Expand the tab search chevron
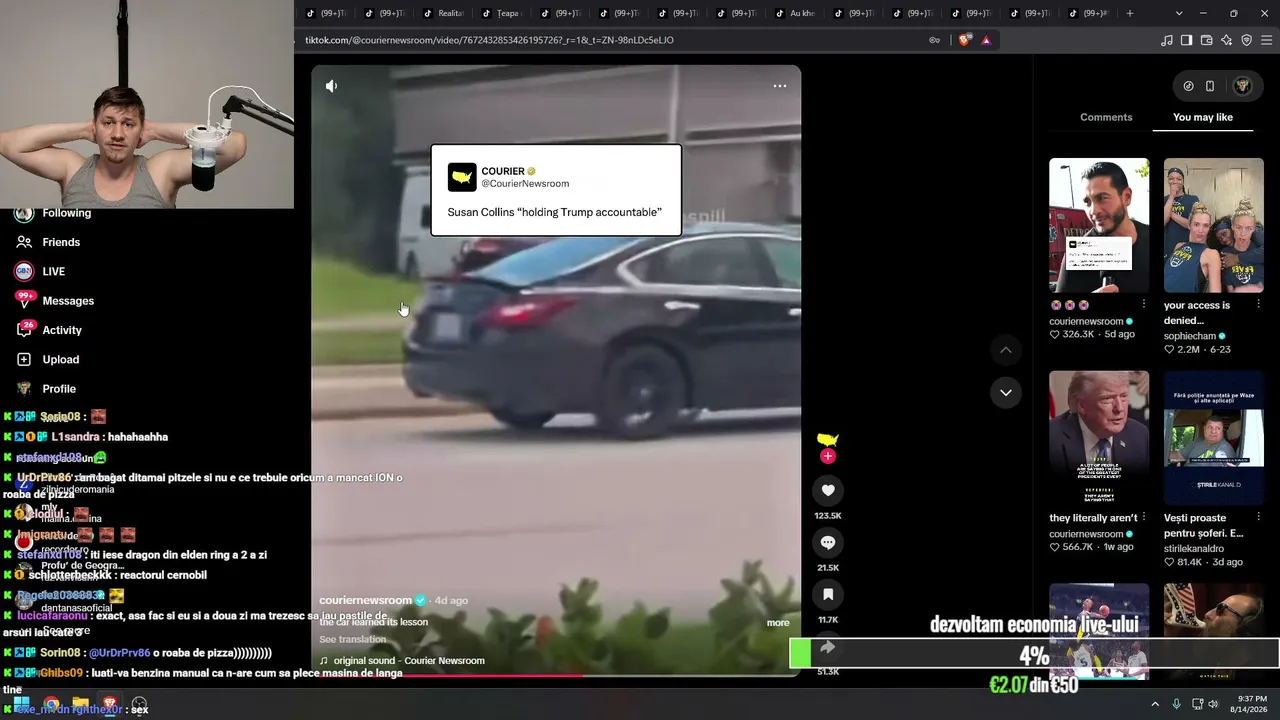The width and height of the screenshot is (1280, 720). [1179, 13]
